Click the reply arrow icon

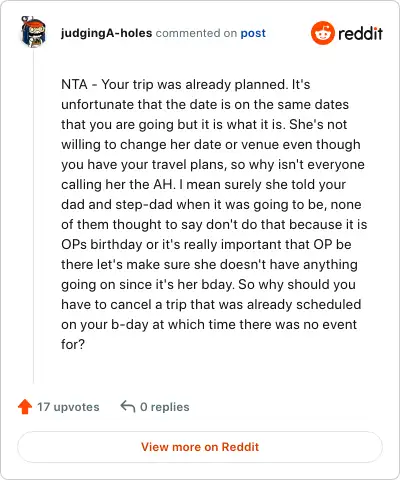tap(128, 406)
